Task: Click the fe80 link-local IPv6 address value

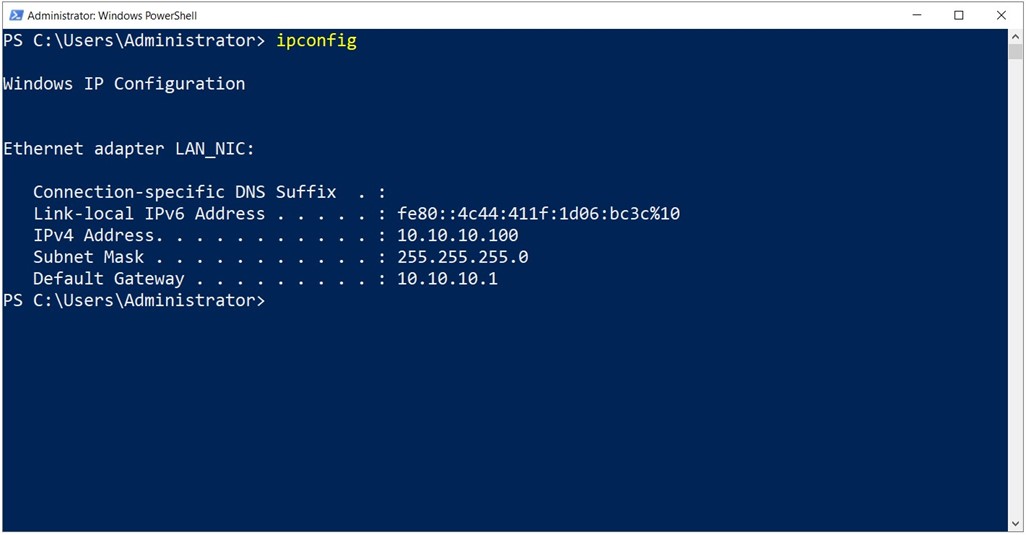Action: coord(539,213)
